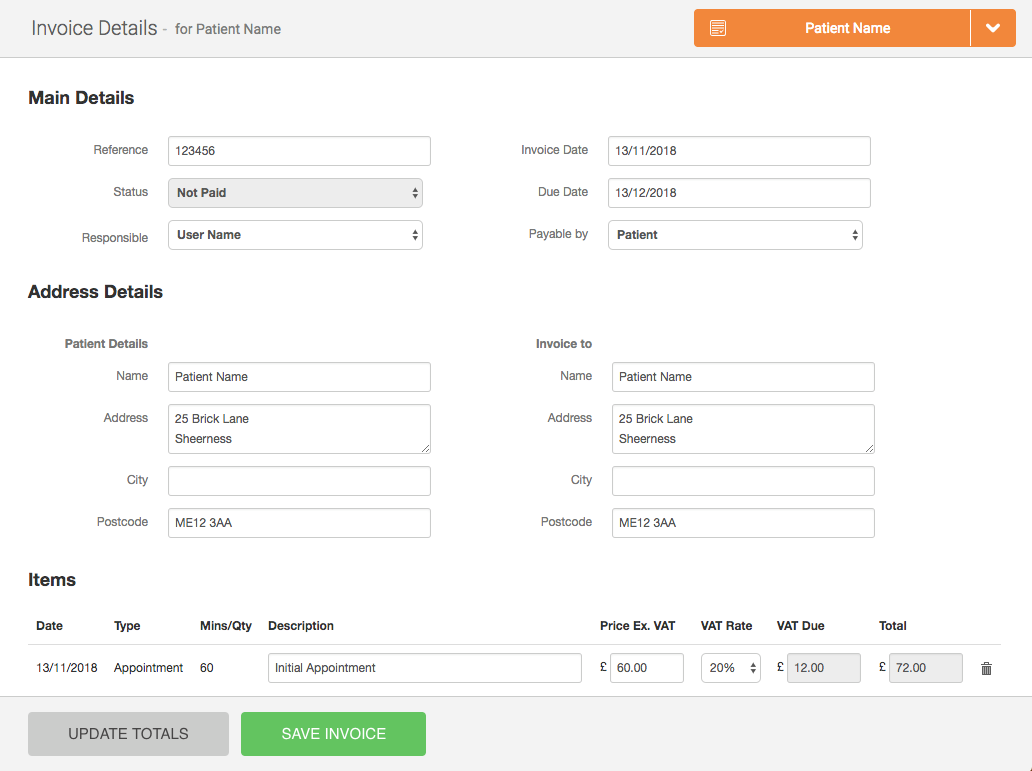1032x771 pixels.
Task: Edit the Patient Details Address textarea
Action: tap(299, 429)
